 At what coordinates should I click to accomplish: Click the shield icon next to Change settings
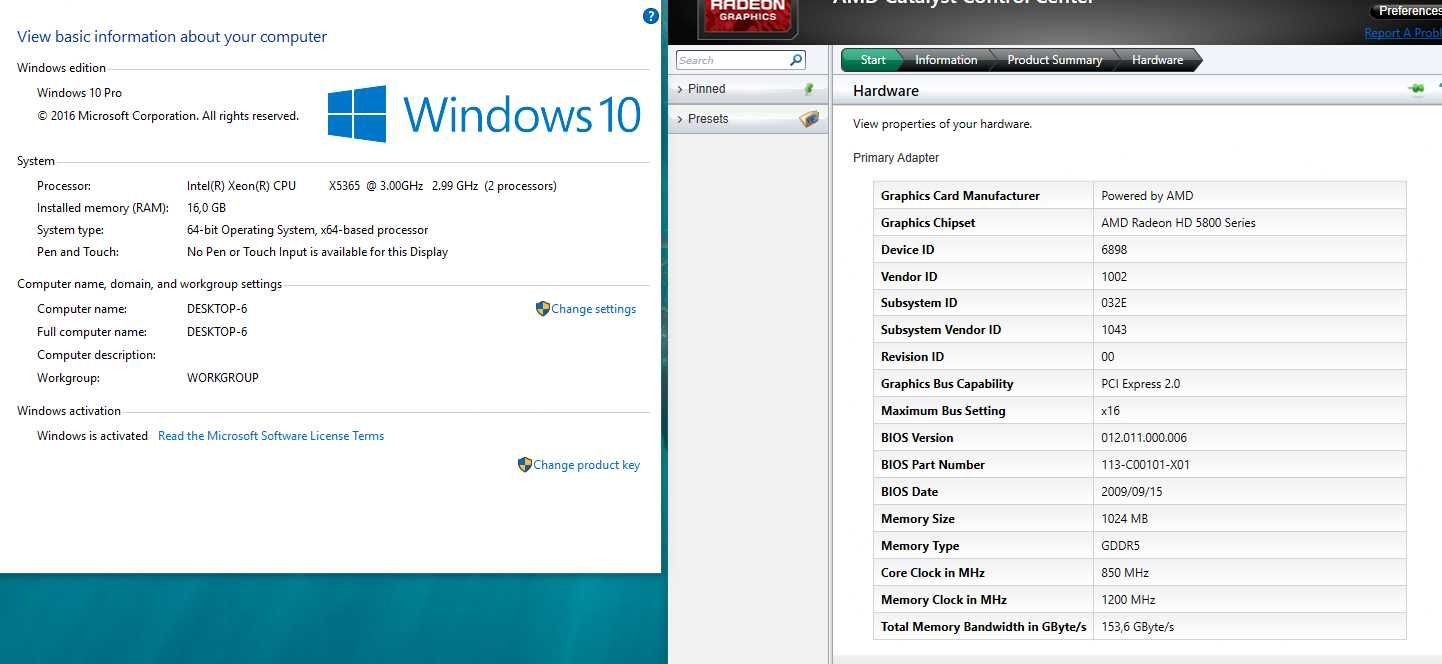point(543,309)
